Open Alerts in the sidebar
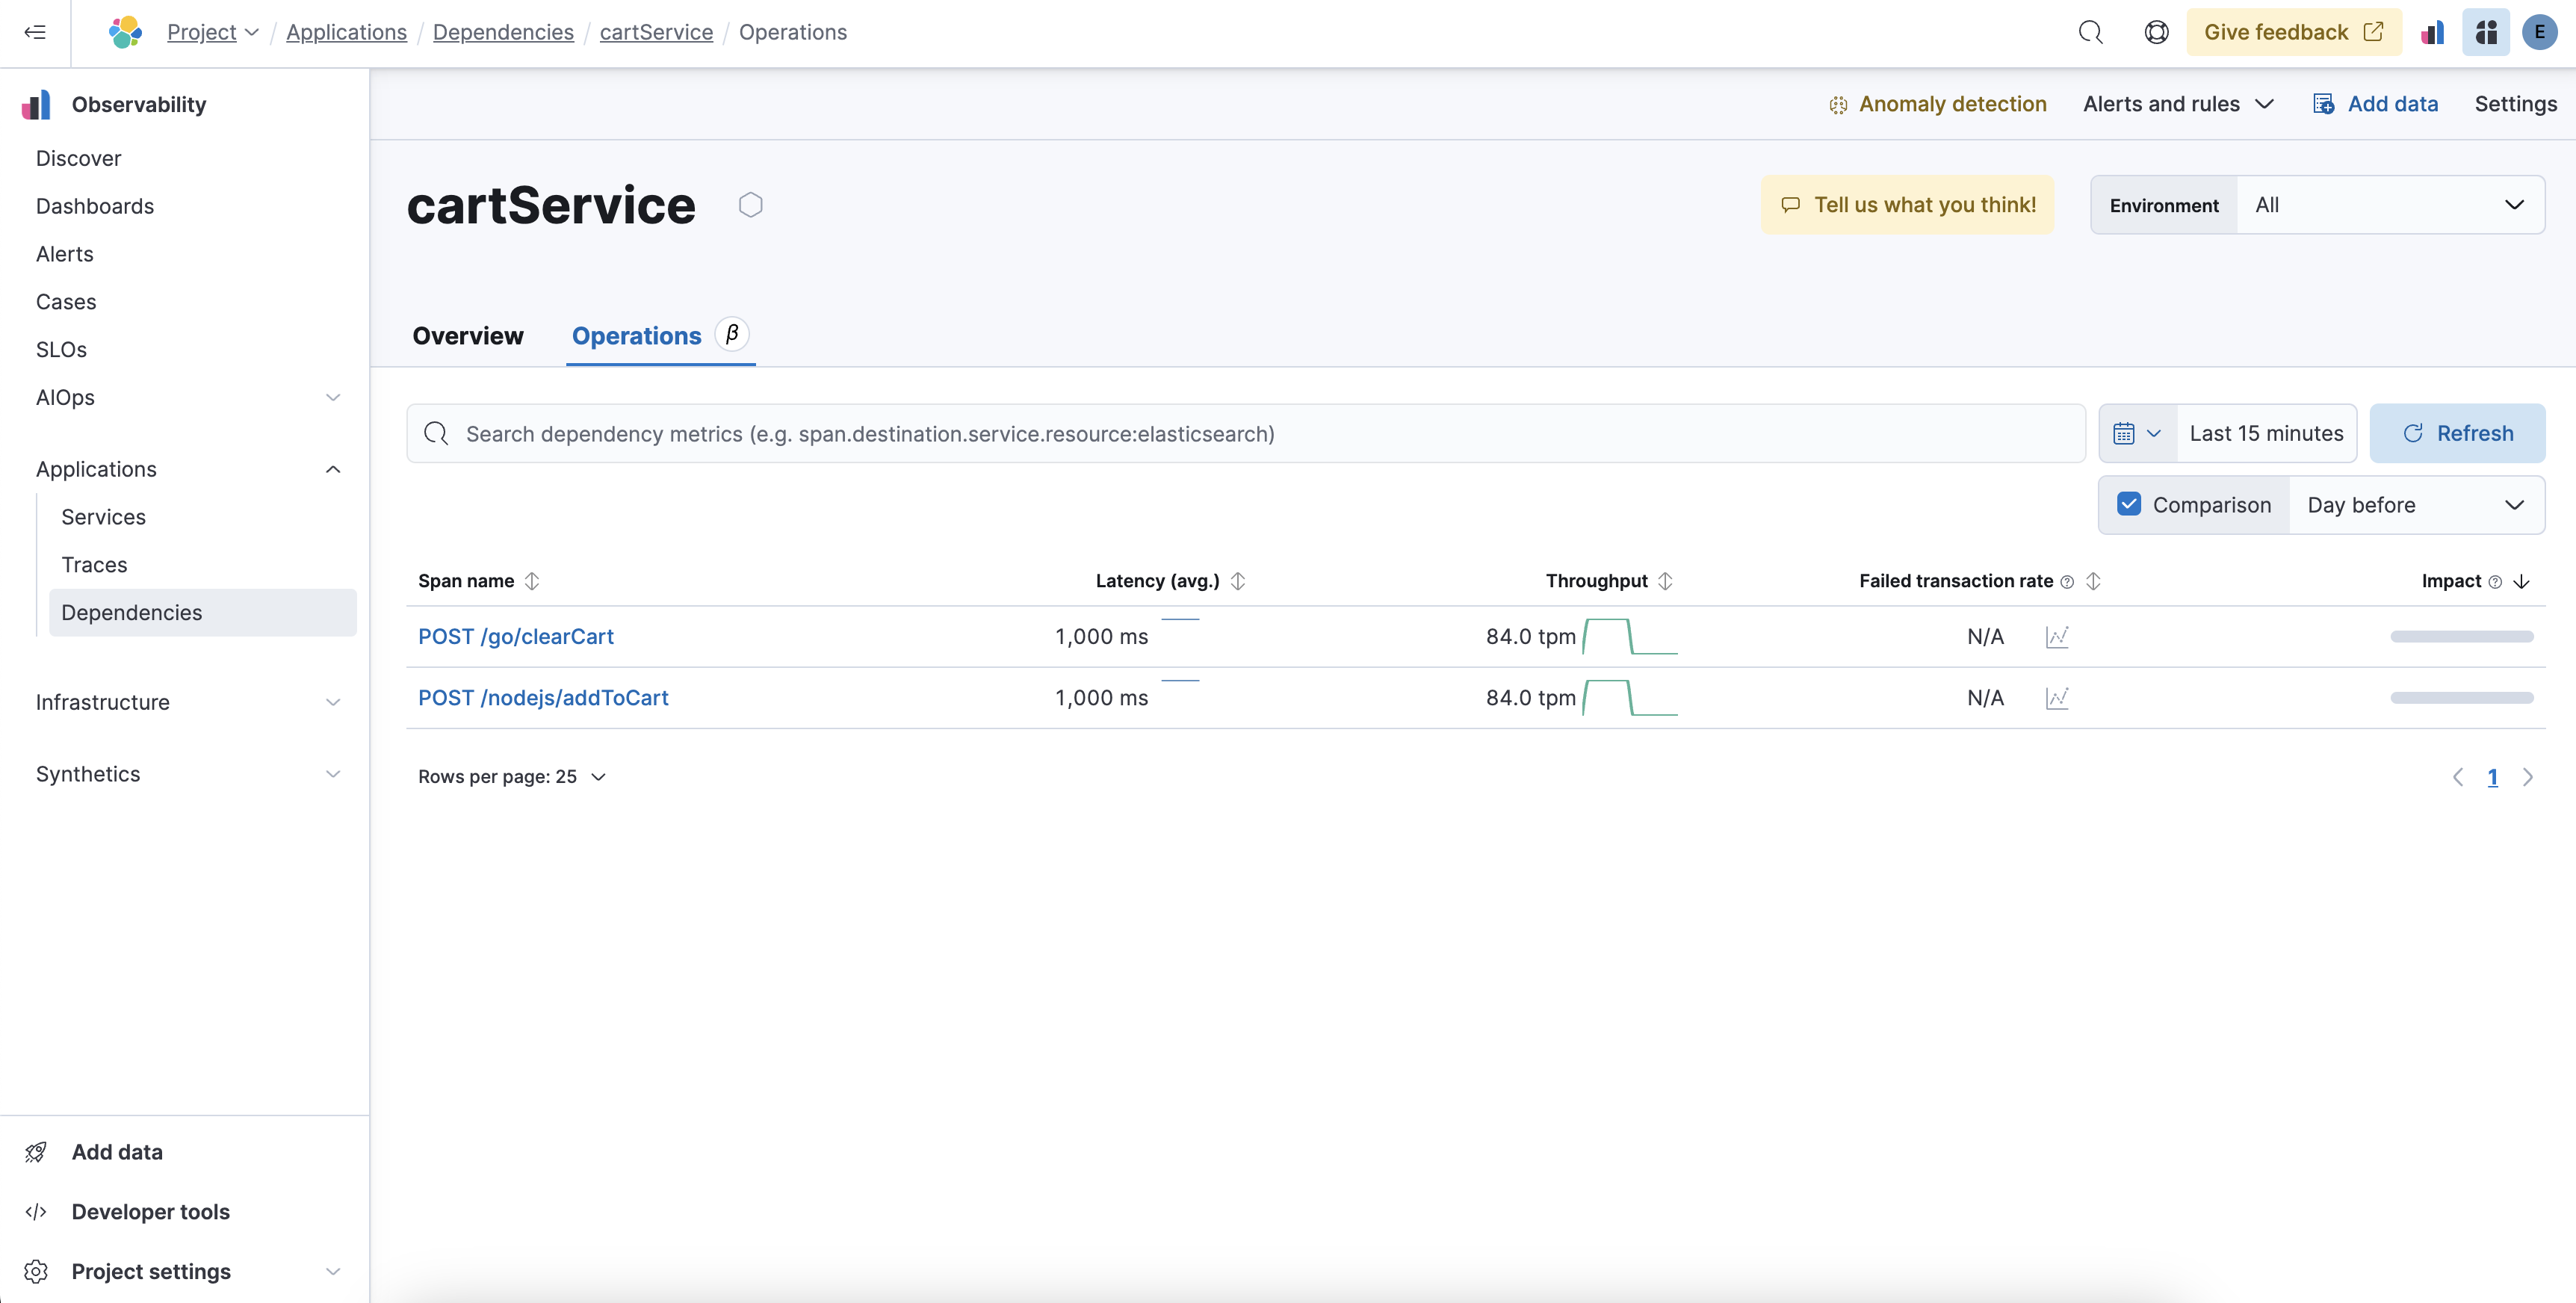Image resolution: width=2576 pixels, height=1303 pixels. [65, 255]
